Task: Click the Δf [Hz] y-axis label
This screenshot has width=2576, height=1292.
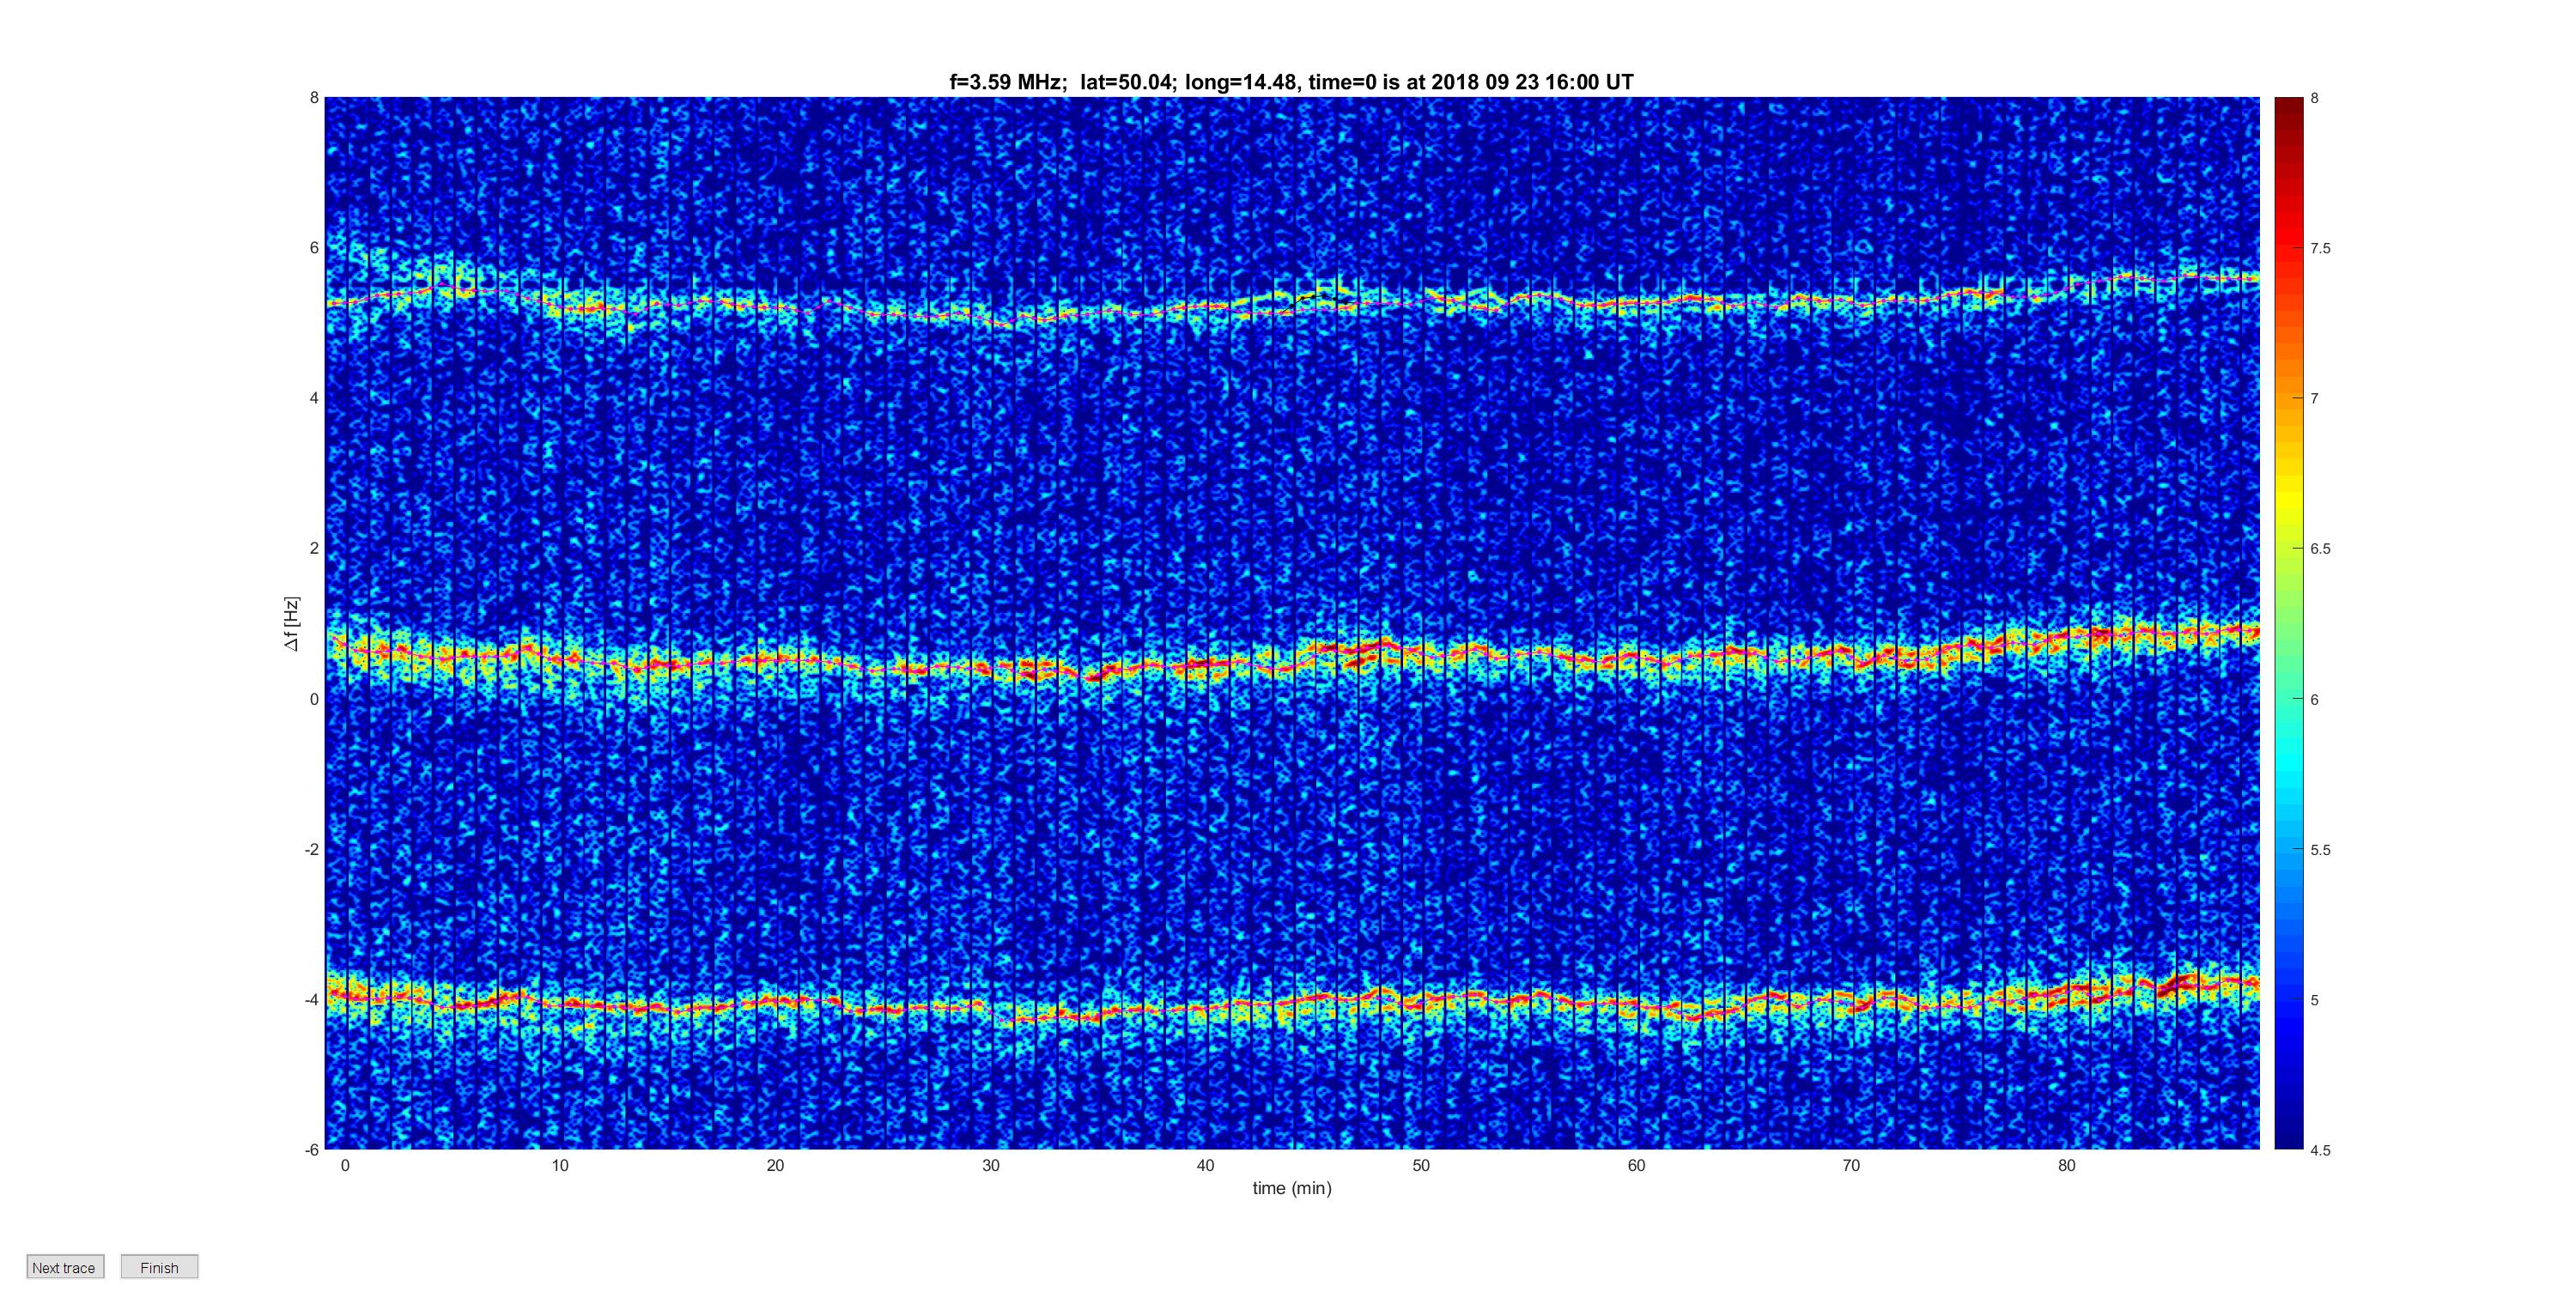Action: 291,623
